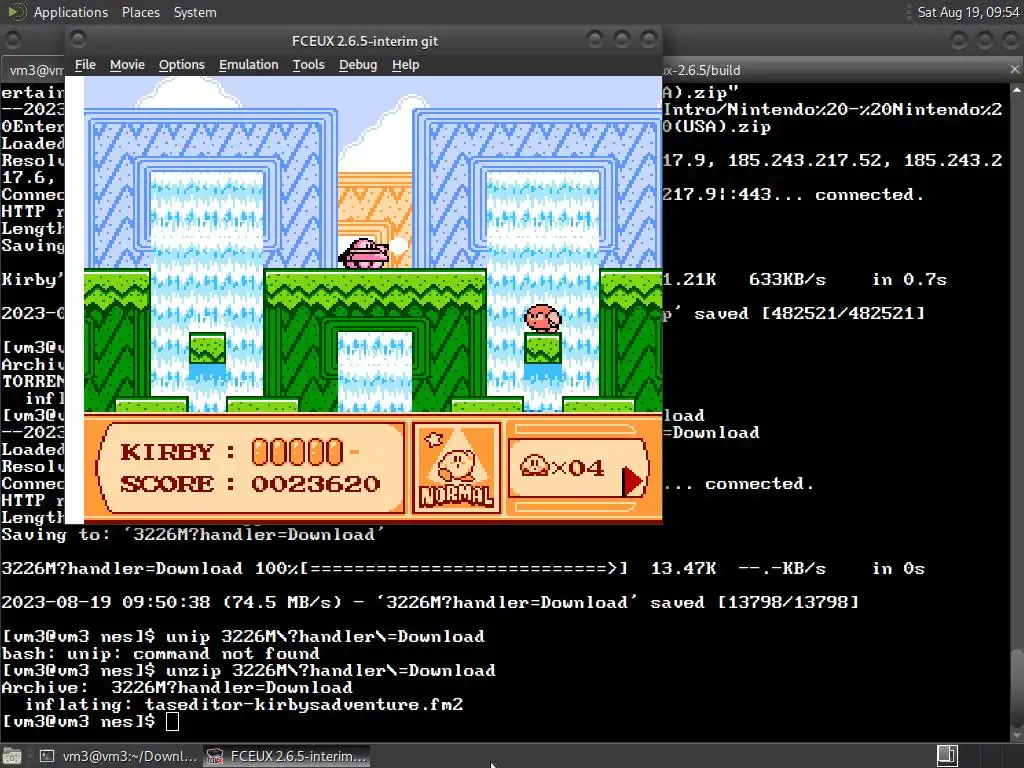Click the terminal window menu button at title left
This screenshot has height=768, width=1024.
pos(12,40)
